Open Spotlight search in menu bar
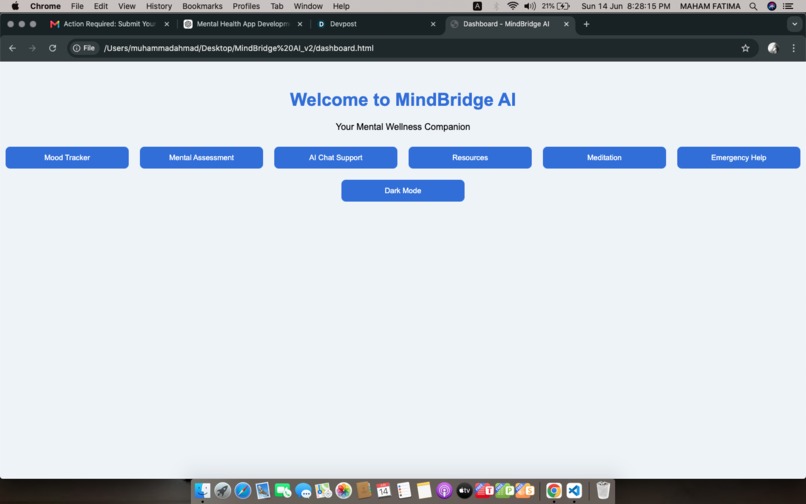 coord(753,6)
